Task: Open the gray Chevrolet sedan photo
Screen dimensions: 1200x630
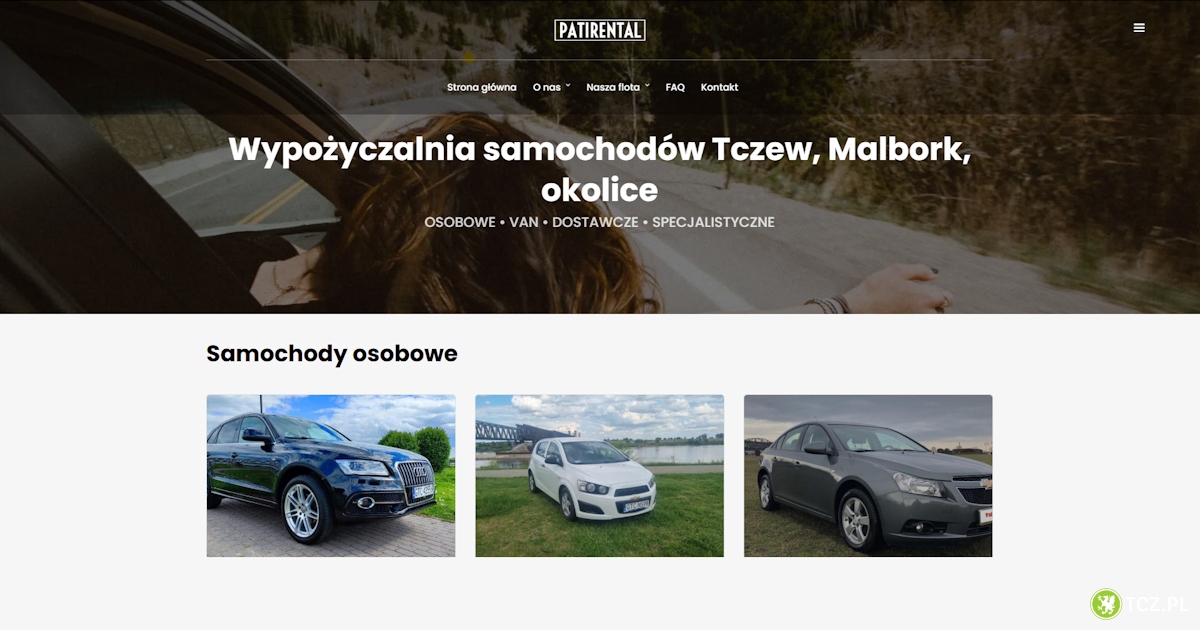Action: click(x=868, y=476)
